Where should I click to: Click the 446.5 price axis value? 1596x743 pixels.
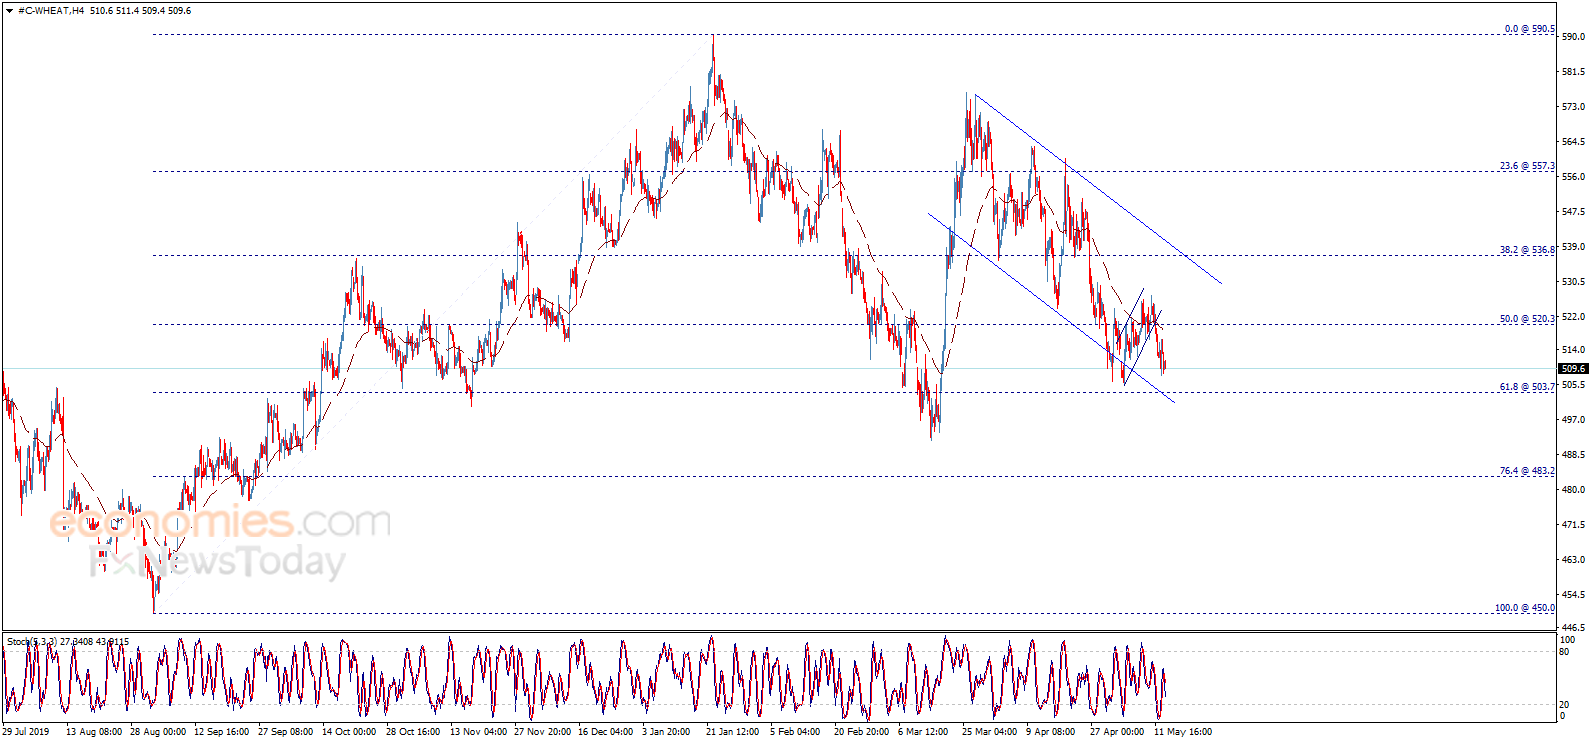[1573, 628]
